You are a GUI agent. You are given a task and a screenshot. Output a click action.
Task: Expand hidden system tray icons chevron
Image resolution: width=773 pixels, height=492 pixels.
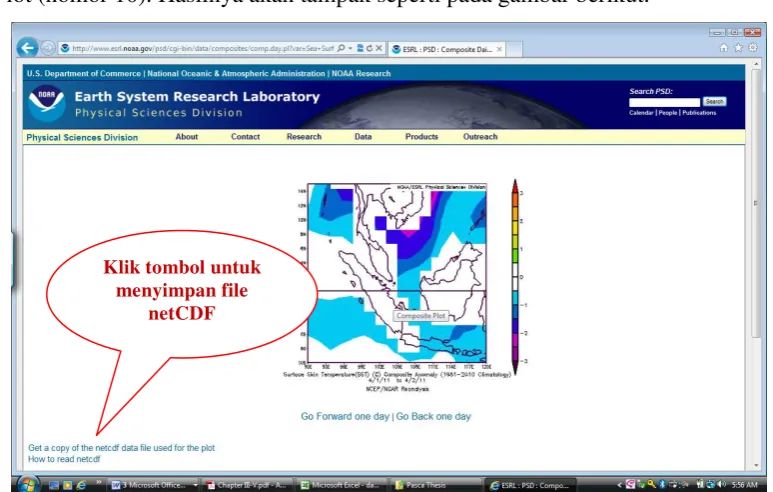[620, 486]
